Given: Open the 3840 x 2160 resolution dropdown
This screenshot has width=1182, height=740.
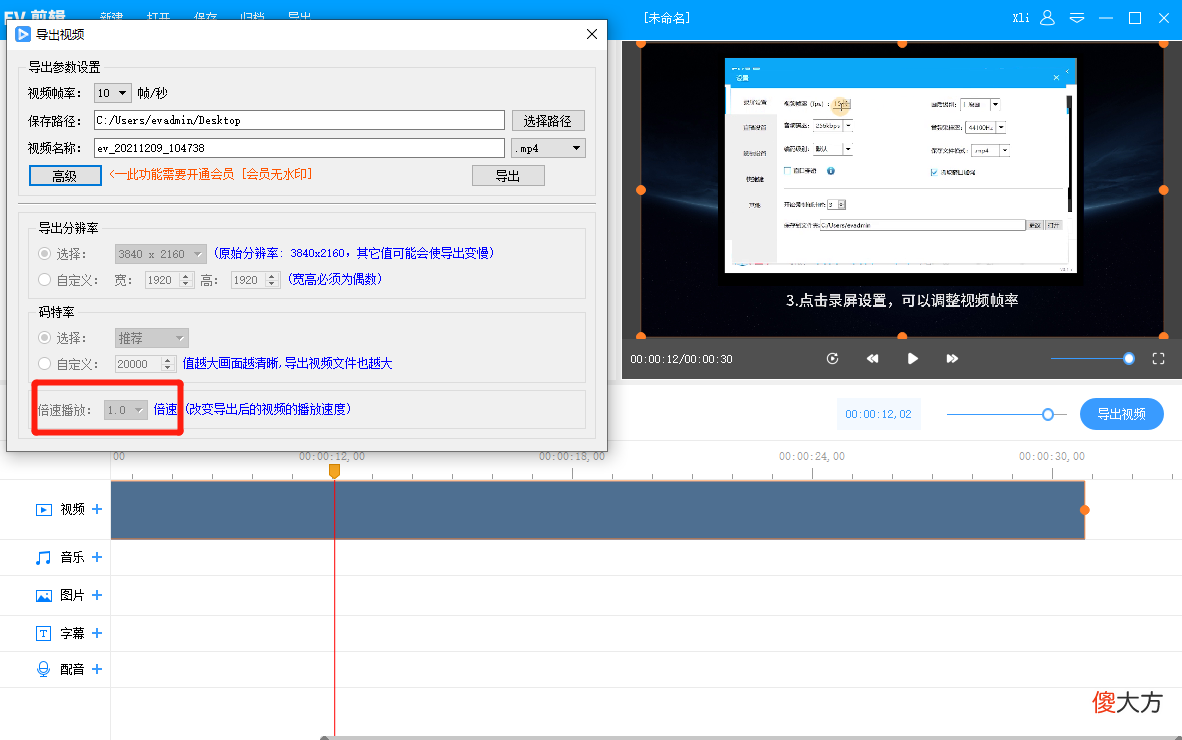Looking at the screenshot, I should (161, 254).
